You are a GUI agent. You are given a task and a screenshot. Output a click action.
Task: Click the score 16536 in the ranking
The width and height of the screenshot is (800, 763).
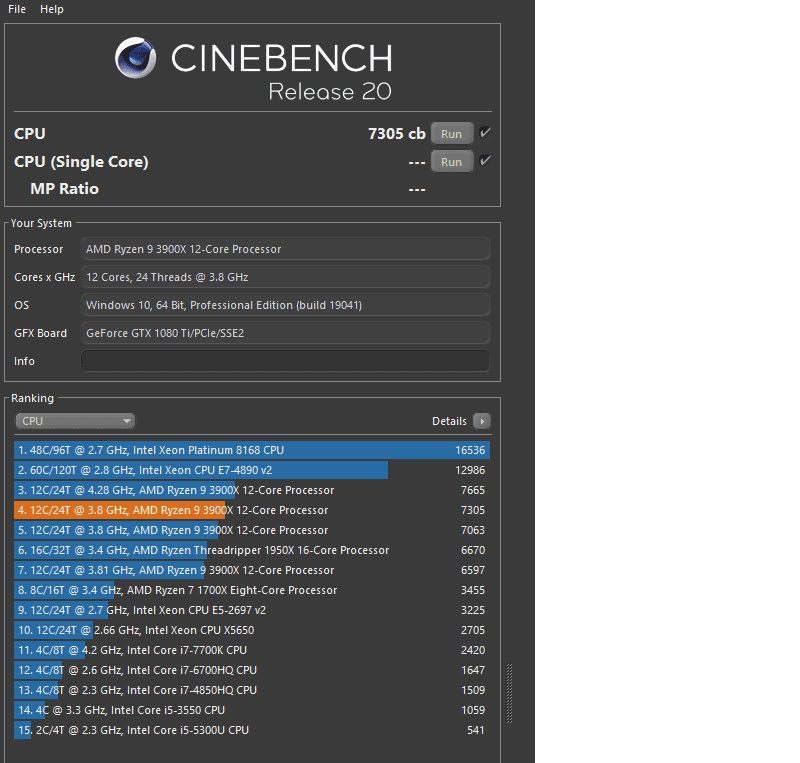(470, 450)
